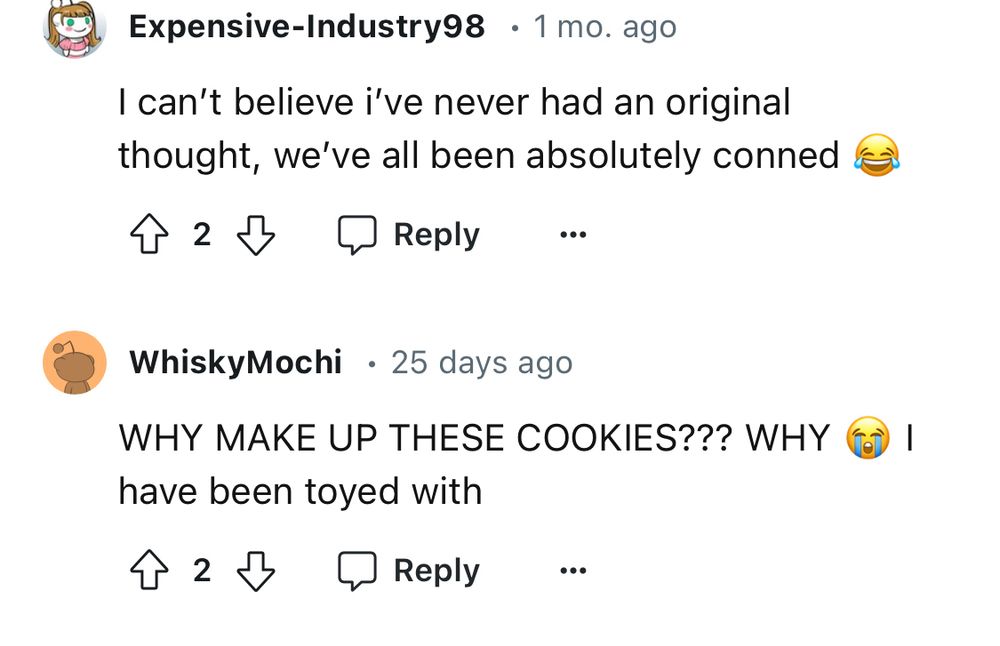Downvote Expensive-Industry98's comment

point(258,235)
